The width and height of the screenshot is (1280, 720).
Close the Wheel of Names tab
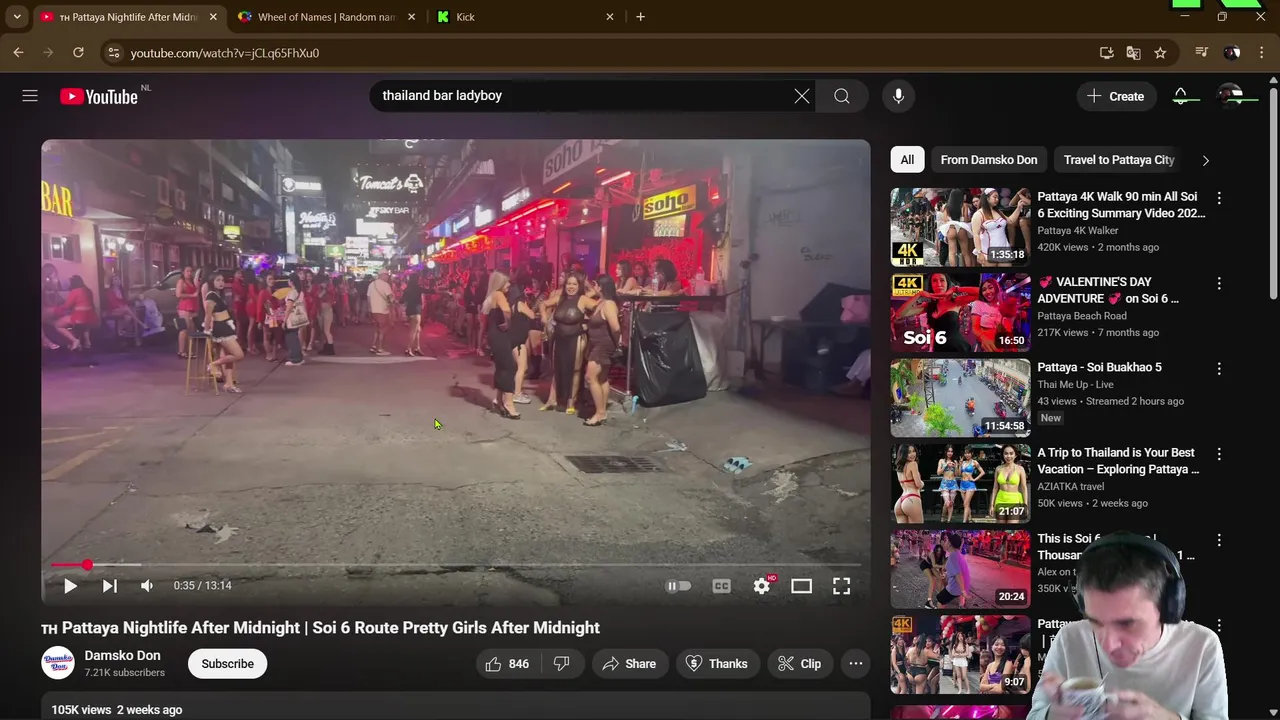(x=411, y=17)
